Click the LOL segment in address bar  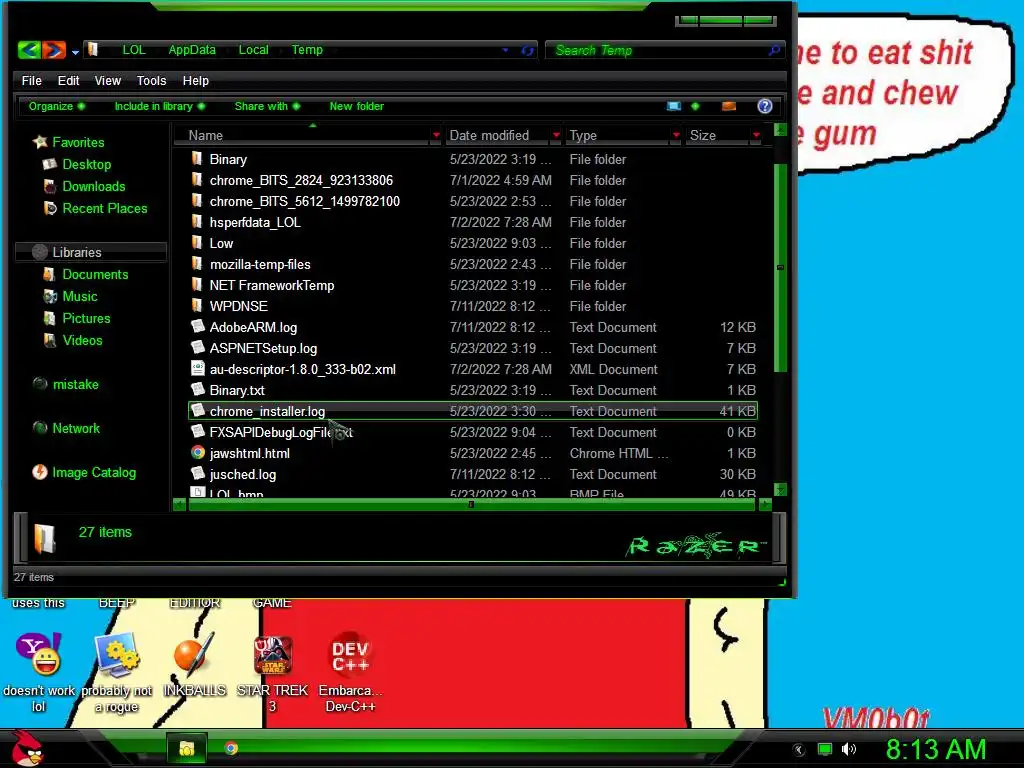coord(134,50)
